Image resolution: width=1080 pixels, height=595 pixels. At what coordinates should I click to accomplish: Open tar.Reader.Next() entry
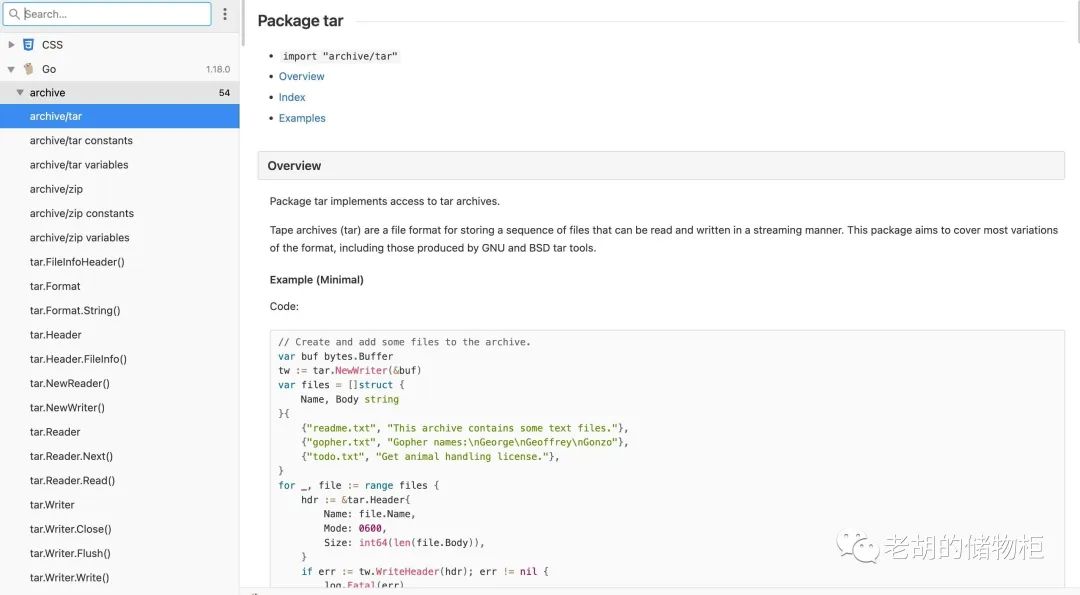point(120,456)
